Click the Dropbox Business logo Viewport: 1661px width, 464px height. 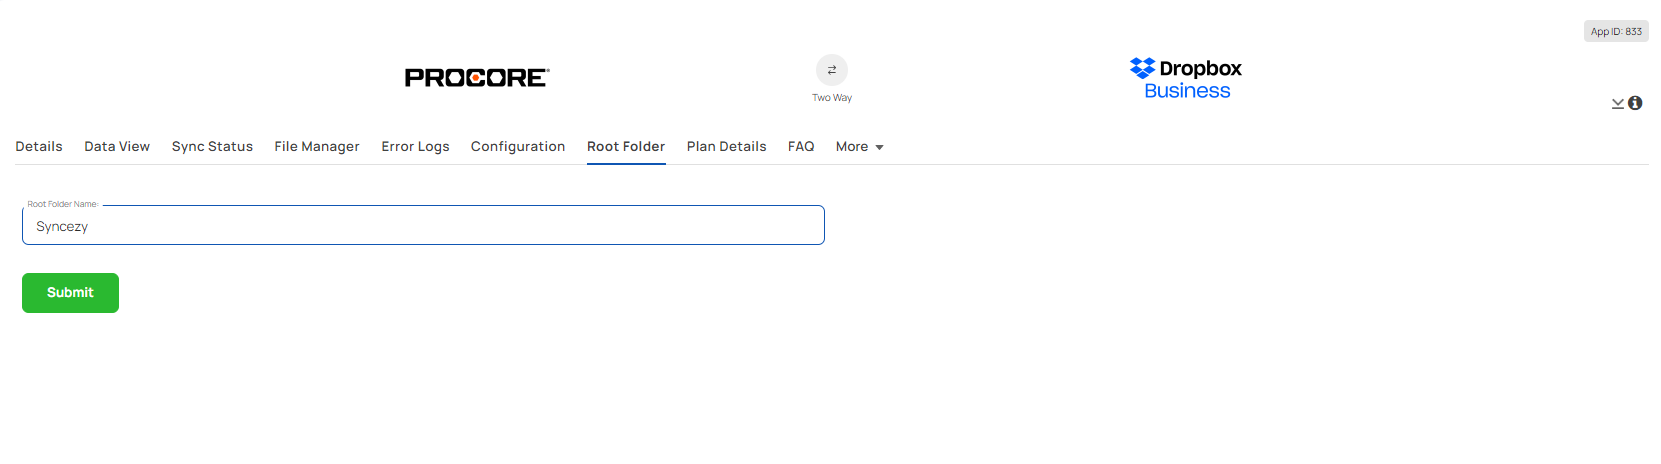pyautogui.click(x=1186, y=79)
